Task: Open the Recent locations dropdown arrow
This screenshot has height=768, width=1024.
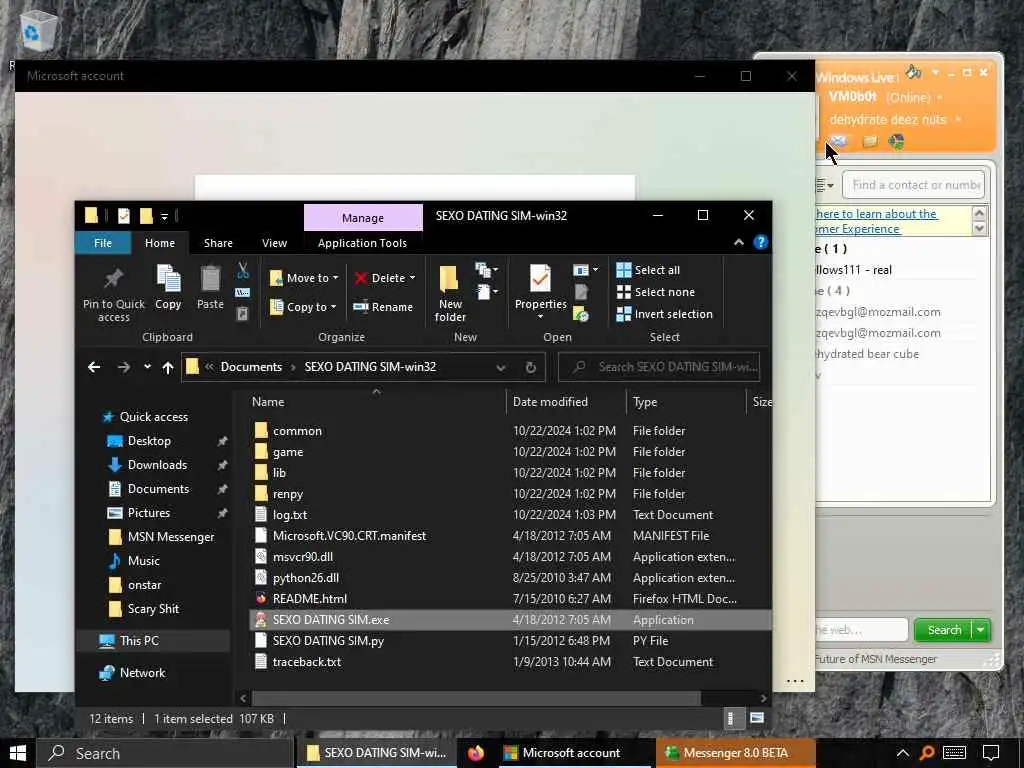Action: pyautogui.click(x=148, y=367)
